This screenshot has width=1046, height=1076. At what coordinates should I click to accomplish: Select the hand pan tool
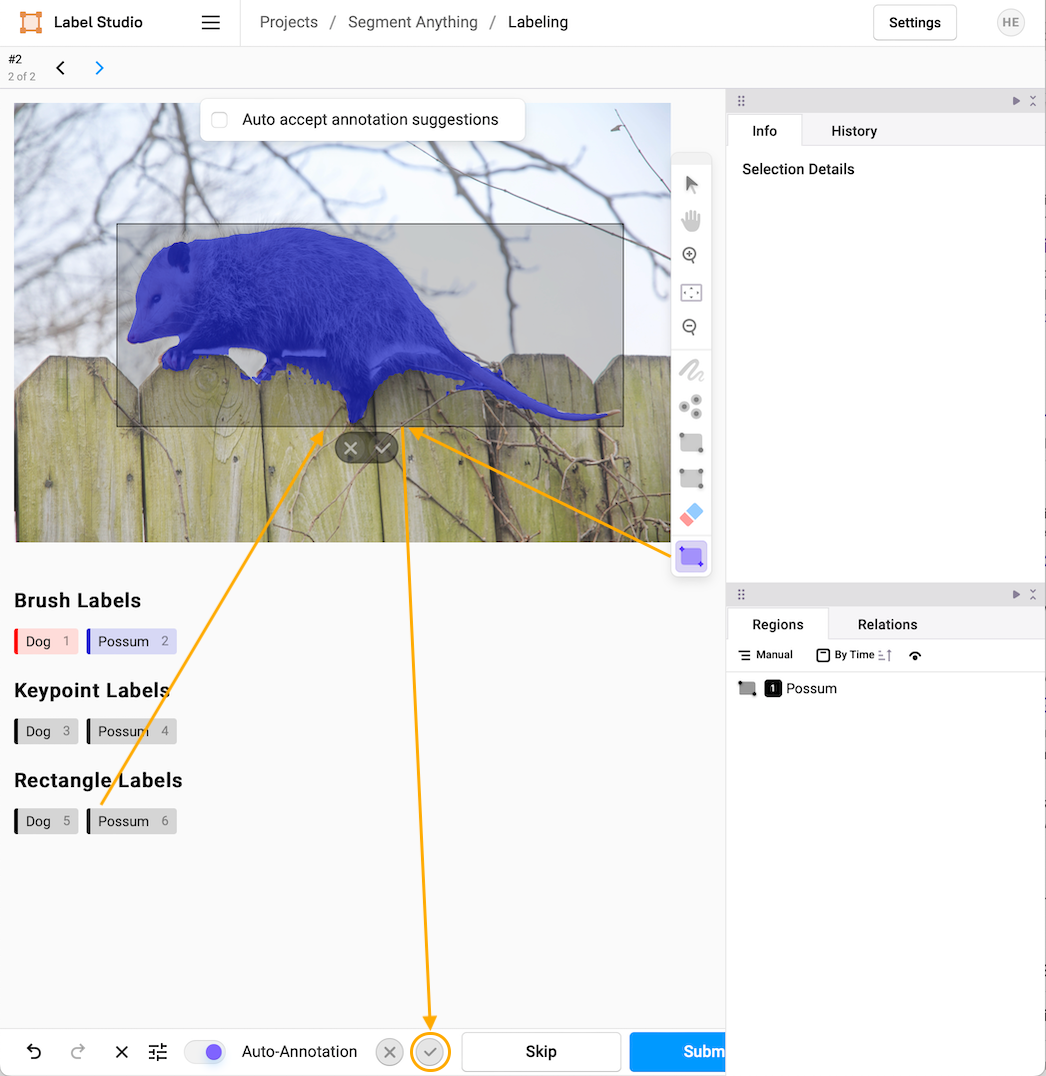[x=691, y=220]
